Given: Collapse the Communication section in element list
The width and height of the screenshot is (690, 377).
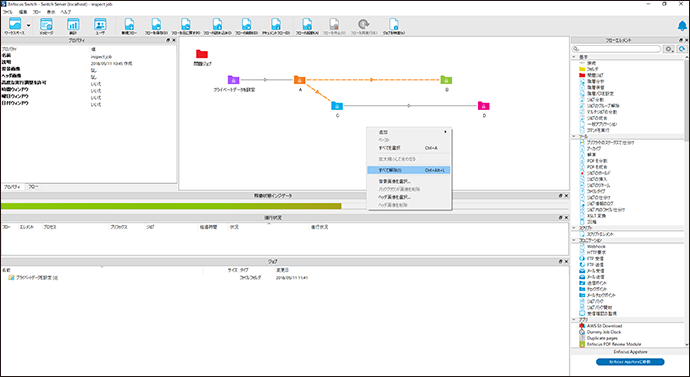Looking at the screenshot, I should click(574, 240).
